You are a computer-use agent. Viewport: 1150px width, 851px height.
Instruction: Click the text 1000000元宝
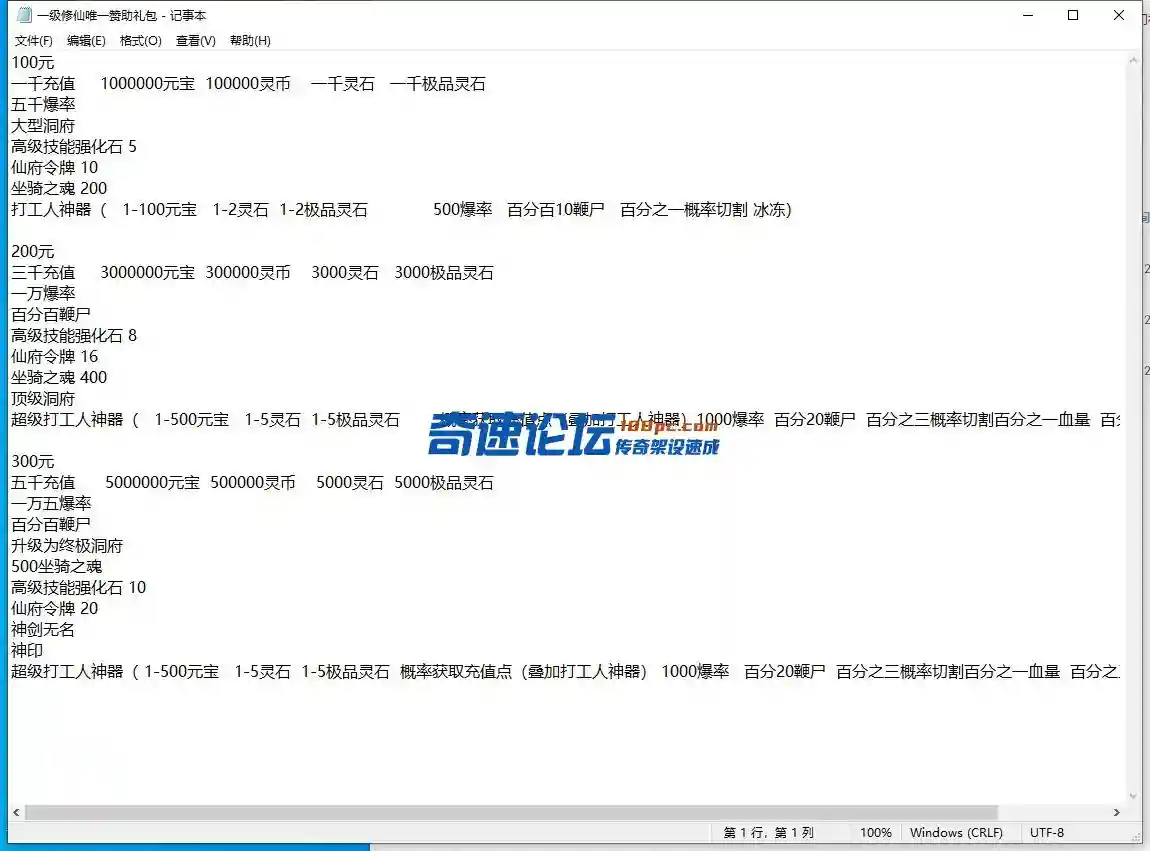[x=147, y=84]
